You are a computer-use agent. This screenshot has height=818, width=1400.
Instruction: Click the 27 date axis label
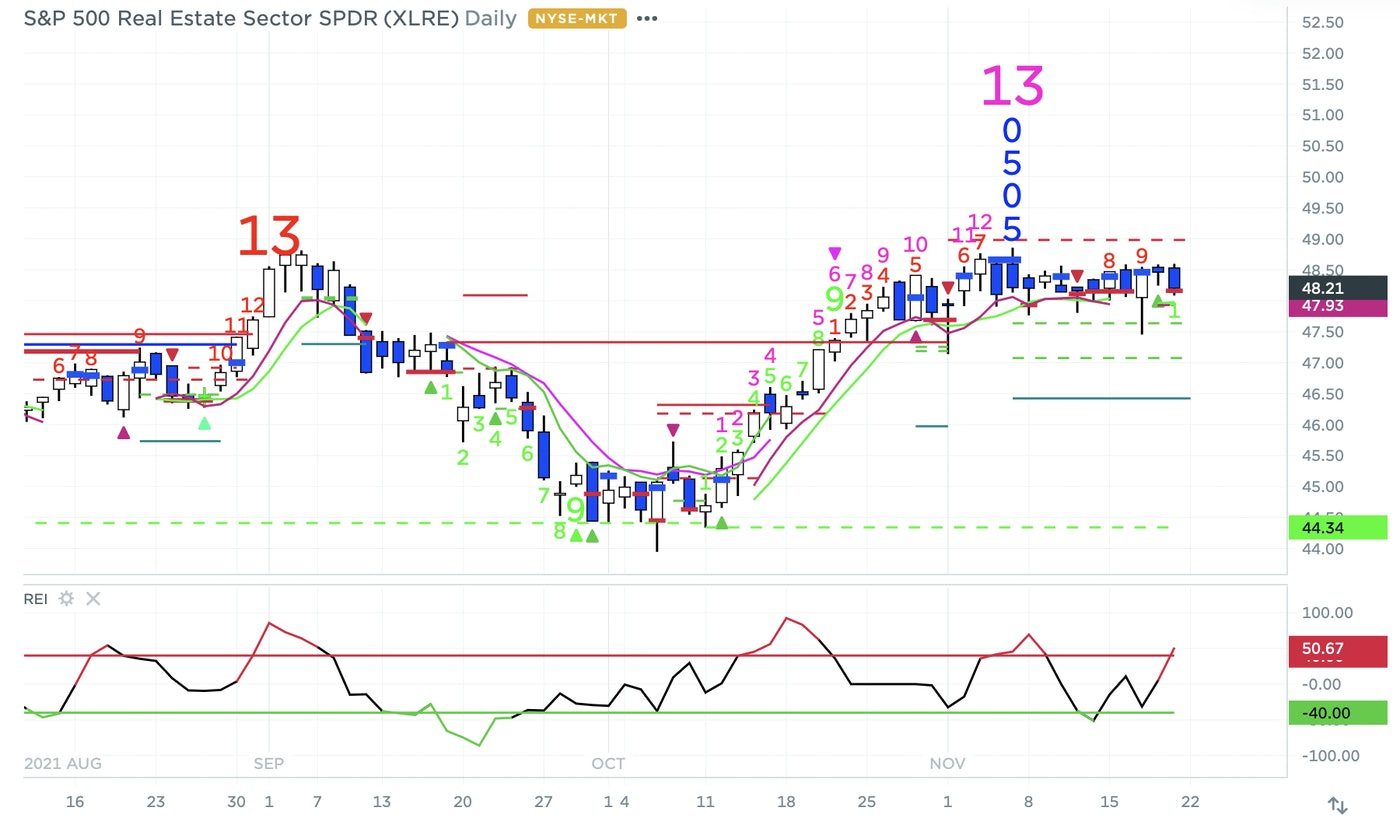tap(544, 802)
